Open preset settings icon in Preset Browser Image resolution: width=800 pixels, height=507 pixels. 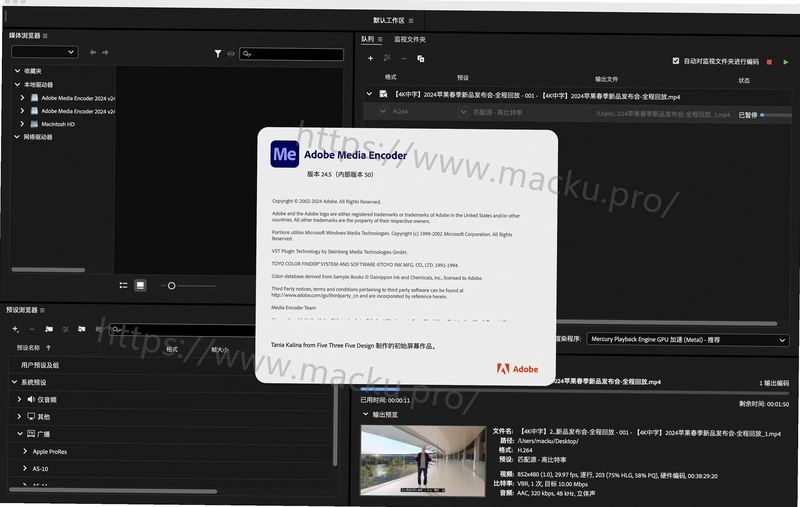coord(65,329)
